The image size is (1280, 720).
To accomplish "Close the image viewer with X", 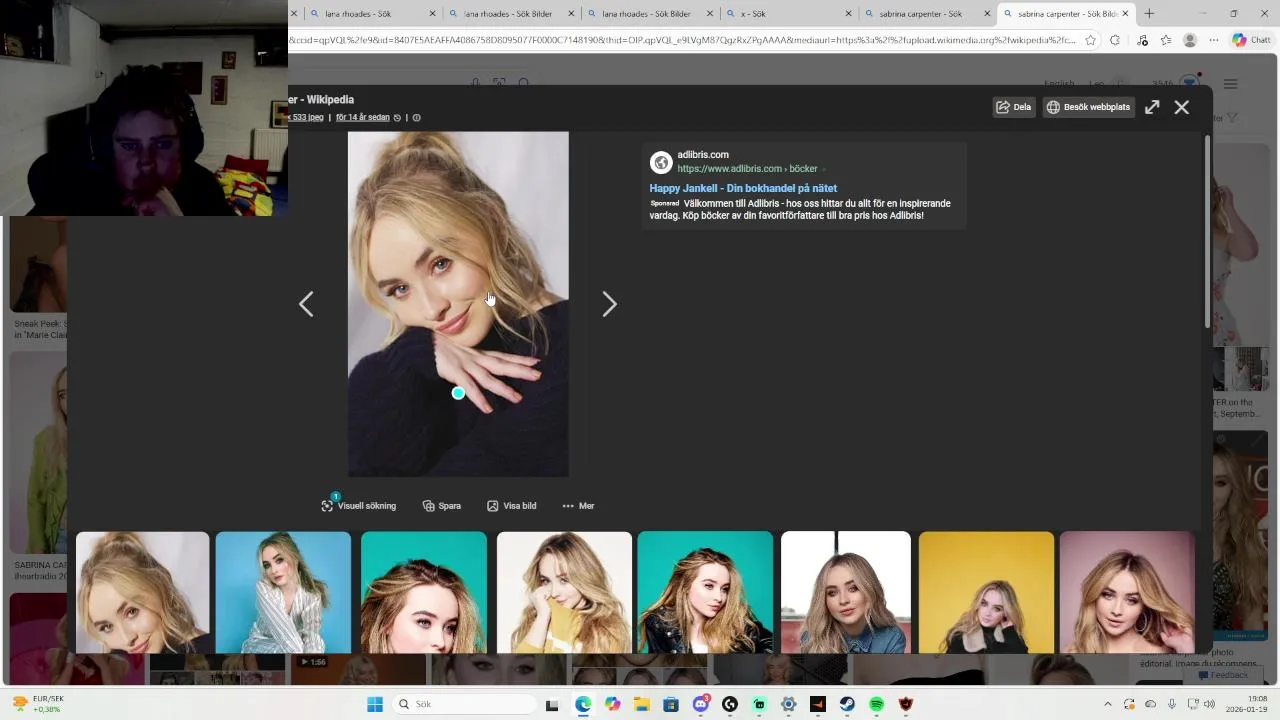I will (x=1181, y=107).
